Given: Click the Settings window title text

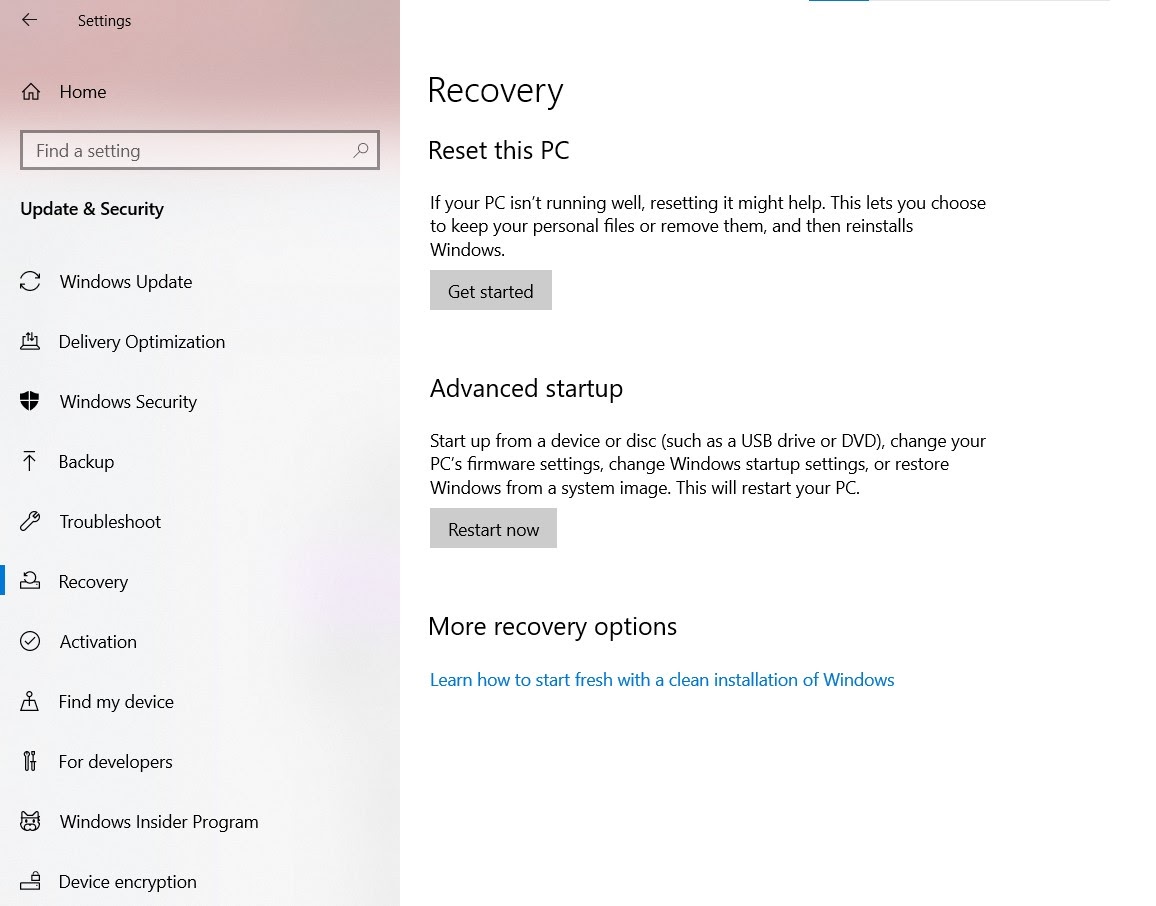Looking at the screenshot, I should (x=105, y=21).
